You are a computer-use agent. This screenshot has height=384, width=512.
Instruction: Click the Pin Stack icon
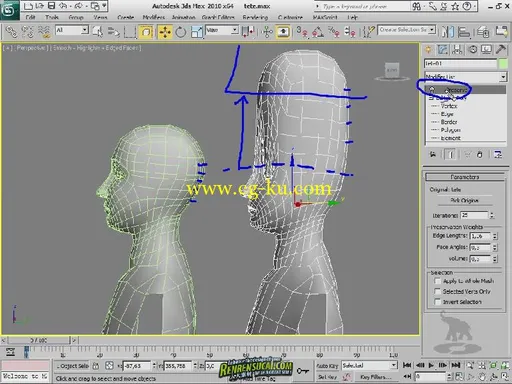(433, 155)
